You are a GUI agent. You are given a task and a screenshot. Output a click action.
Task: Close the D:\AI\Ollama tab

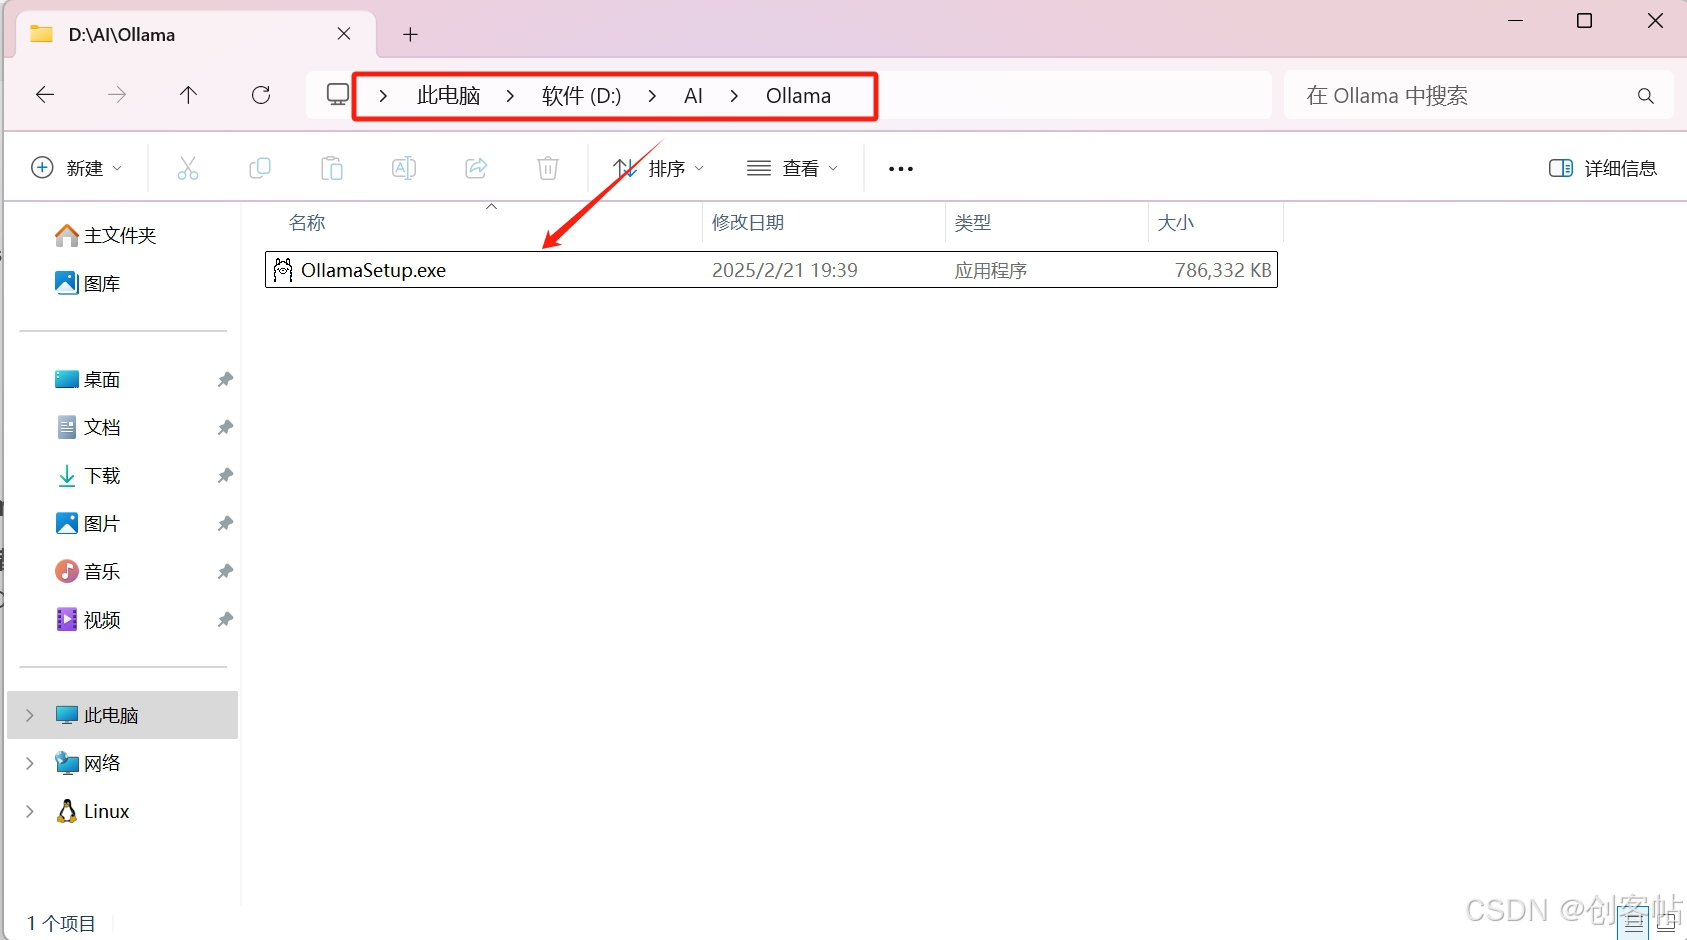[344, 34]
